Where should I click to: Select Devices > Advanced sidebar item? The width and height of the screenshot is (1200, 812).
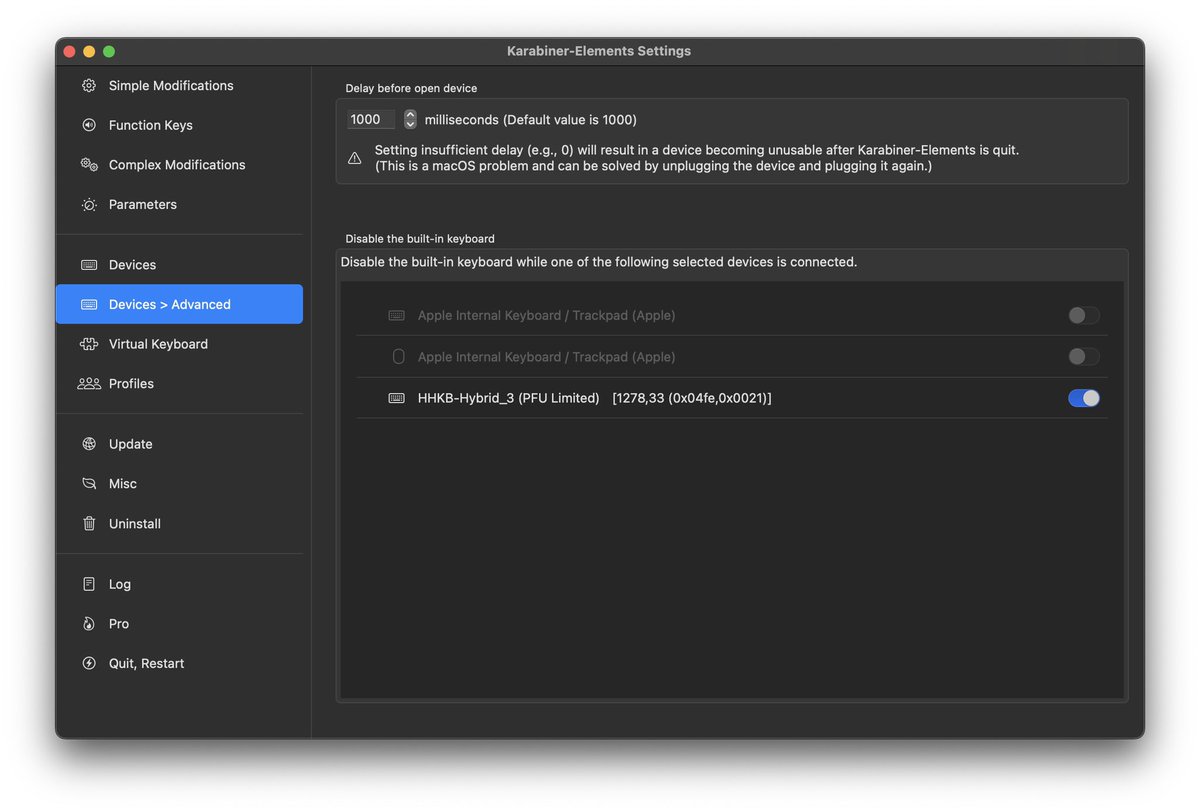tap(179, 304)
